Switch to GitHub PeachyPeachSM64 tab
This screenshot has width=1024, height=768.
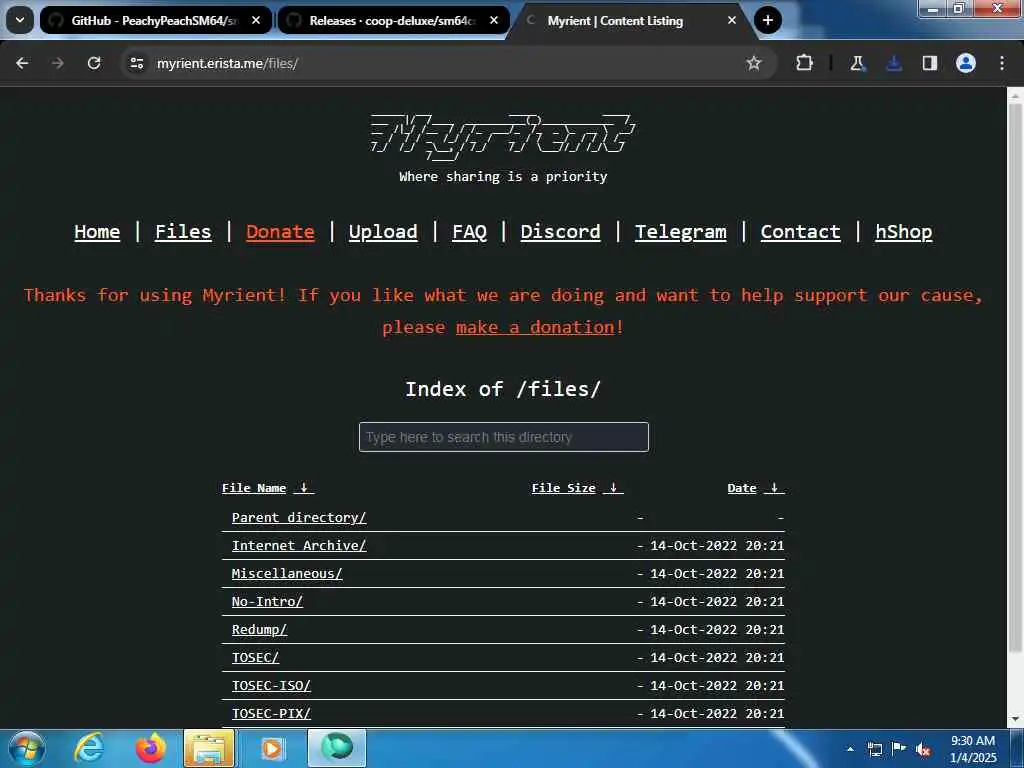(x=155, y=20)
